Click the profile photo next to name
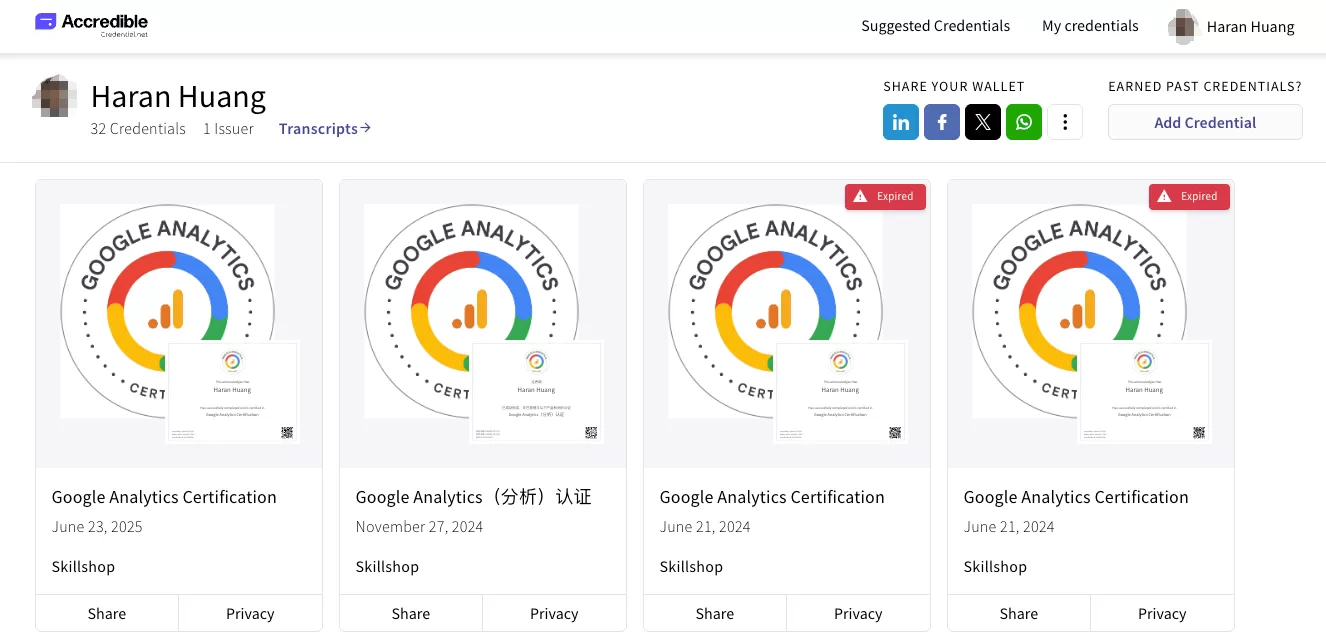The height and width of the screenshot is (640, 1326). pyautogui.click(x=55, y=97)
